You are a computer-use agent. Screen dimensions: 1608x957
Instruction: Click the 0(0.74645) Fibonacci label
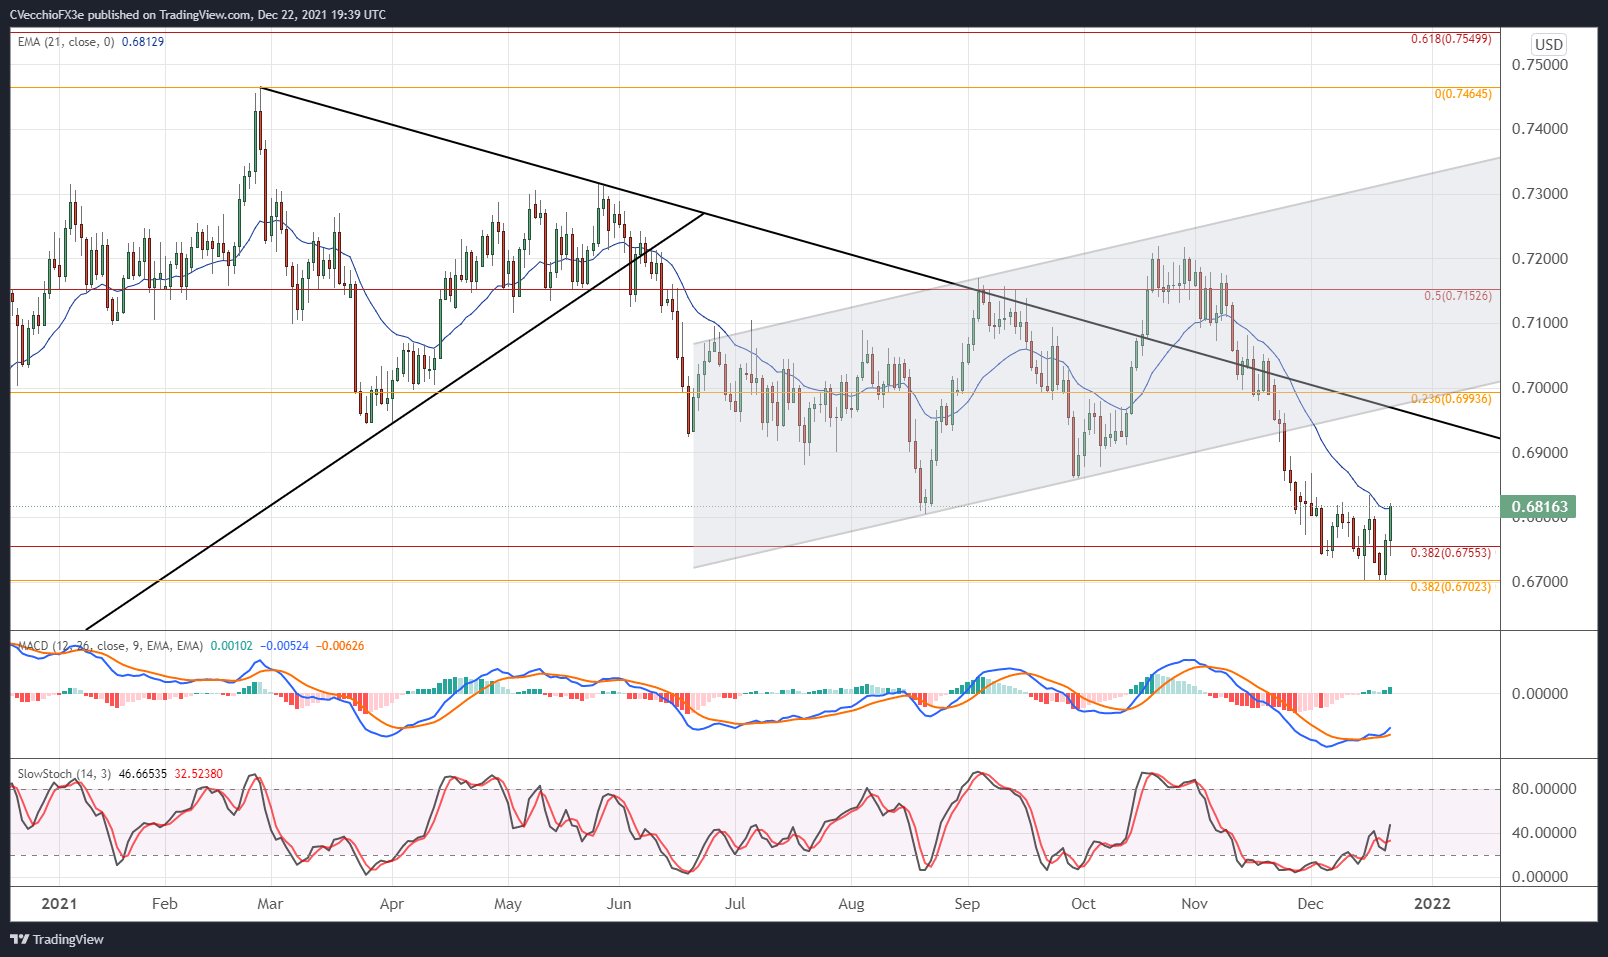1463,94
